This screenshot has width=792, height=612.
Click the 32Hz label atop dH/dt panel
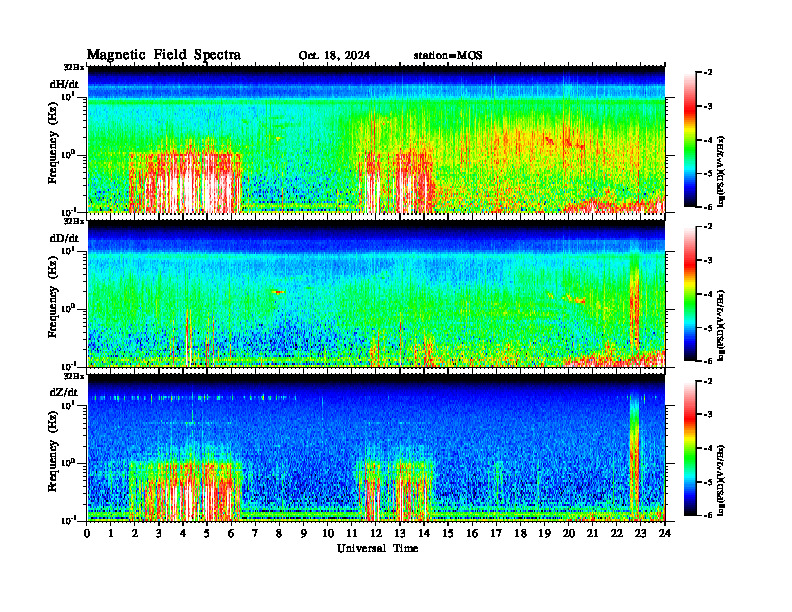point(74,67)
